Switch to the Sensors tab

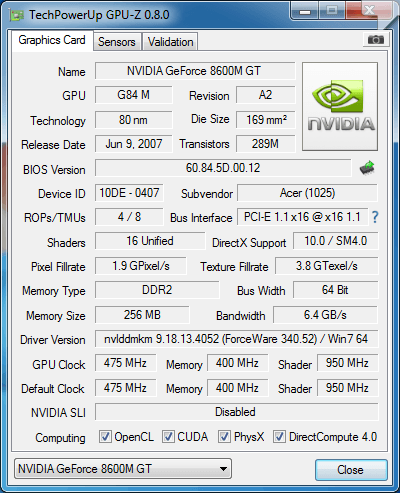[117, 42]
